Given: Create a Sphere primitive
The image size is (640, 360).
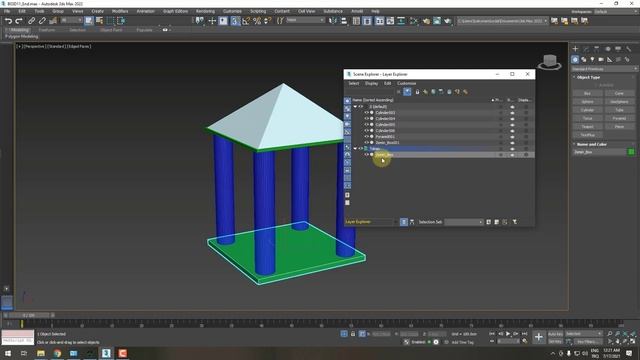Looking at the screenshot, I should click(587, 102).
